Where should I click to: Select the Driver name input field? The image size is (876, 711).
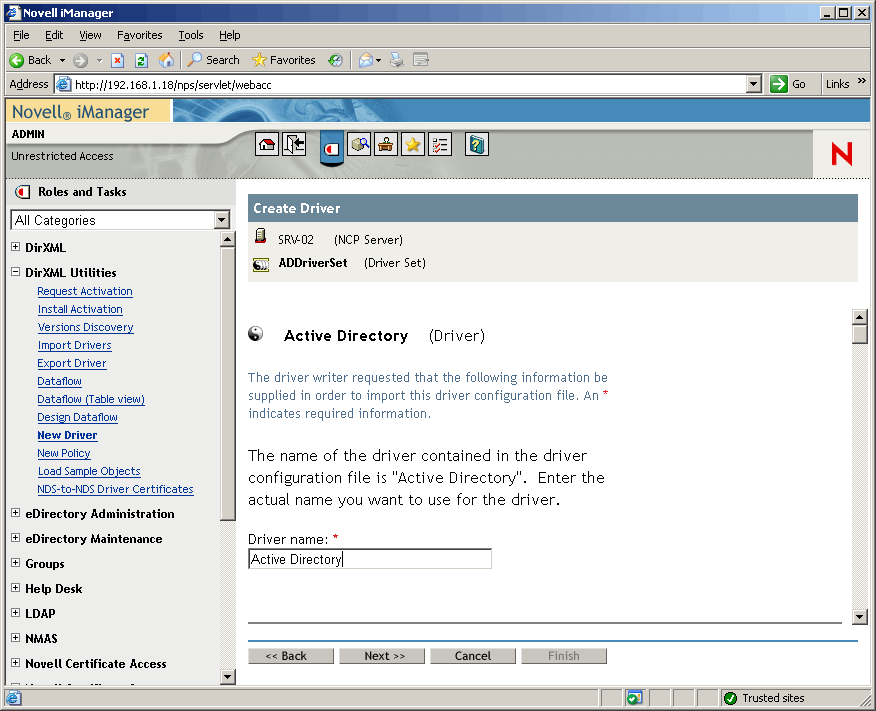pos(369,559)
